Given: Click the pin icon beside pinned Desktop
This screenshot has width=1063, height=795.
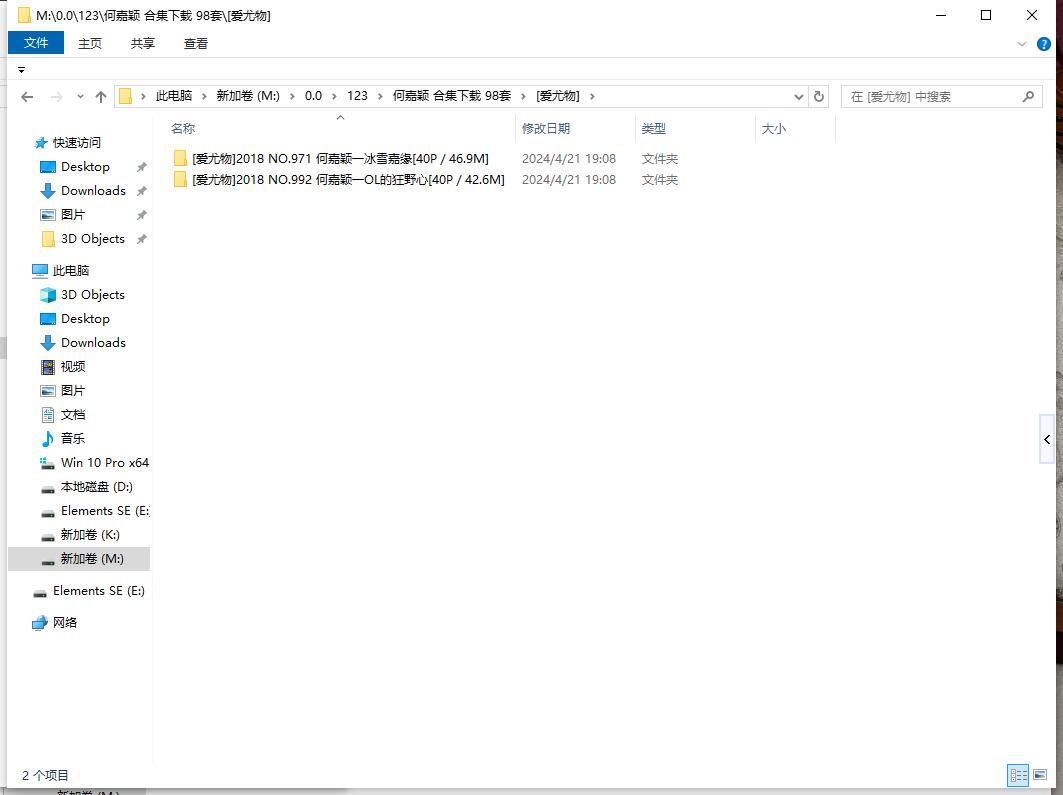Looking at the screenshot, I should 141,167.
